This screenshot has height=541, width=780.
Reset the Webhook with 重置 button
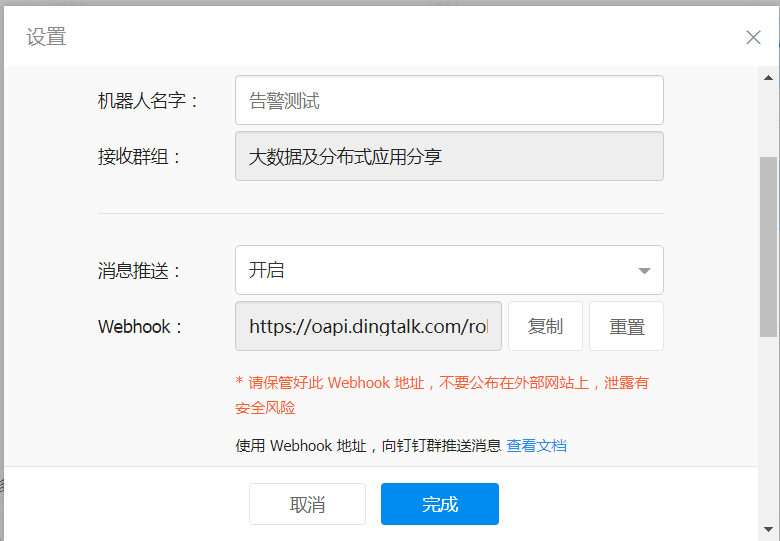[626, 326]
